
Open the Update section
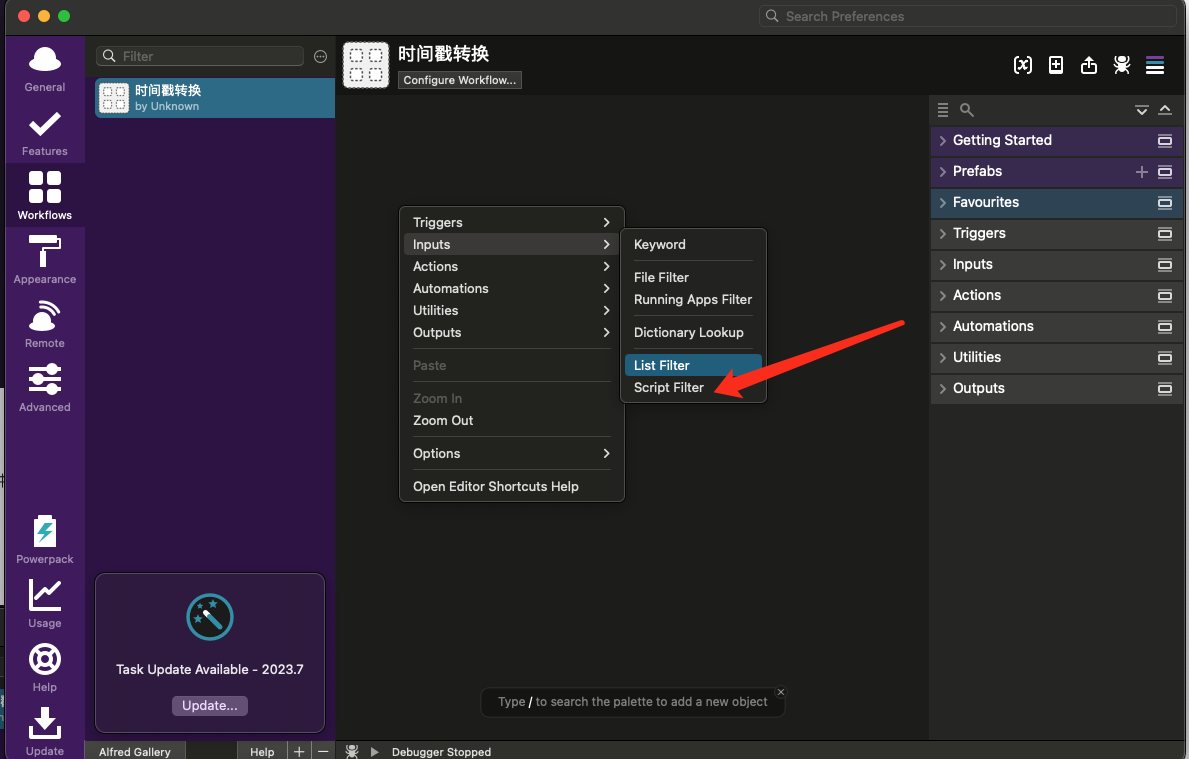(45, 731)
